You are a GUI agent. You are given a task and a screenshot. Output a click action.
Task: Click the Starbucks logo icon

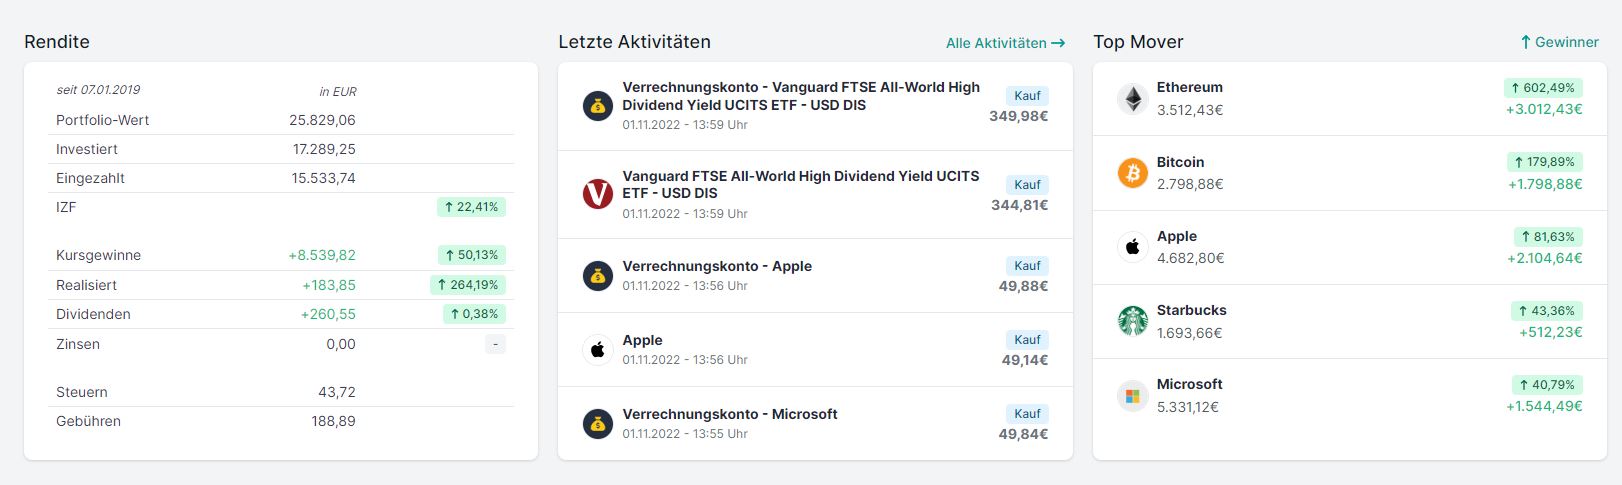[x=1132, y=321]
